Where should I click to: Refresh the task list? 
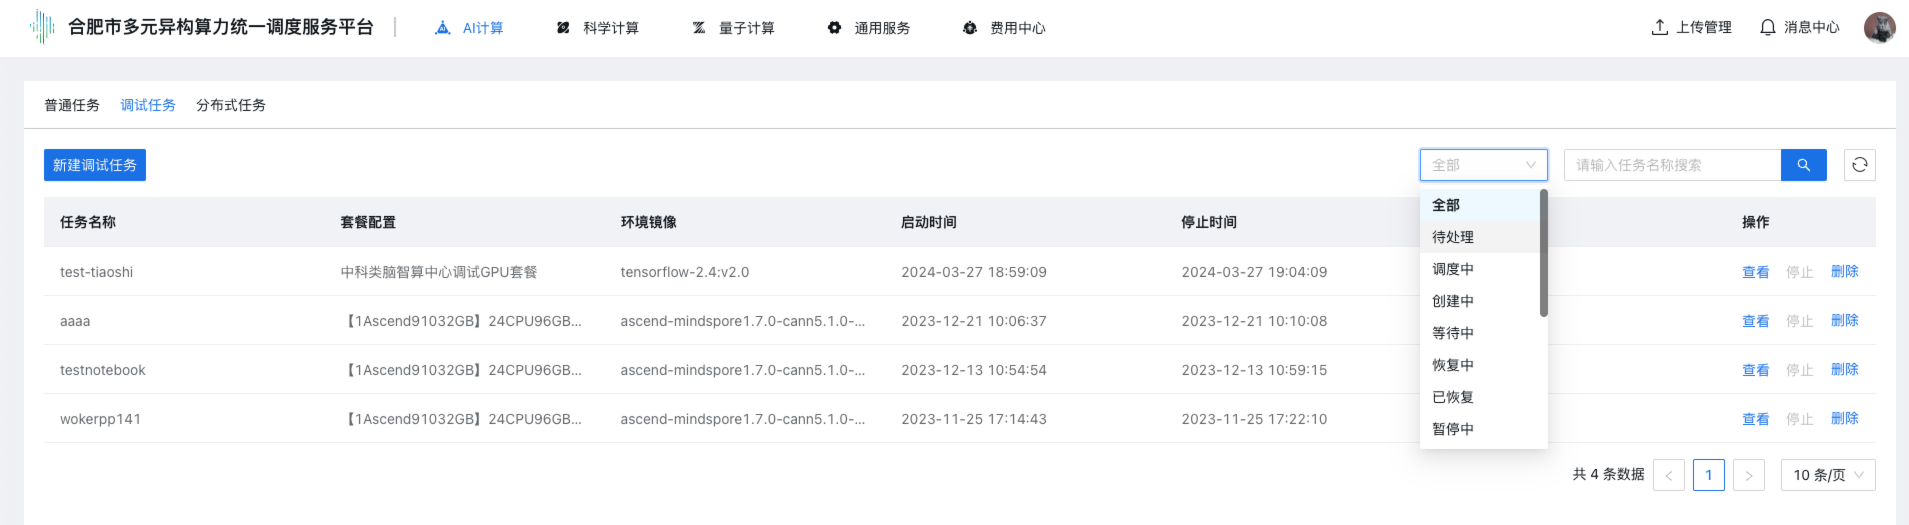pyautogui.click(x=1859, y=165)
